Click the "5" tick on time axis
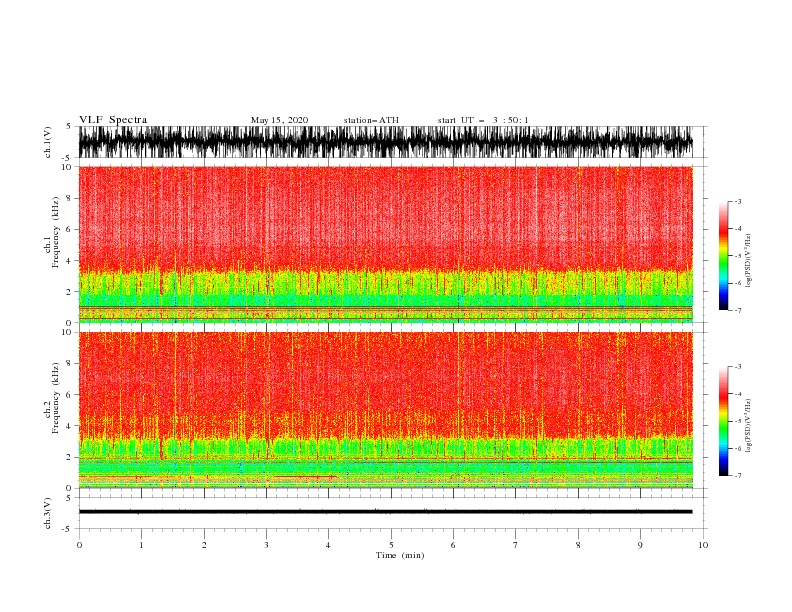 coord(391,545)
